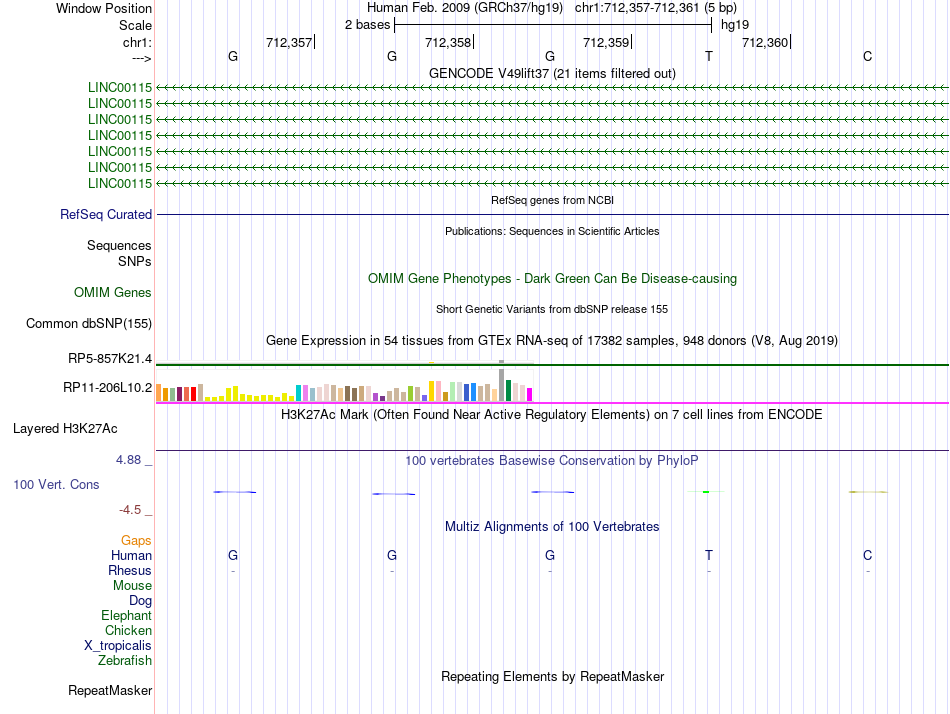The width and height of the screenshot is (950, 714).
Task: Click the Sequences subtrack label
Action: click(119, 245)
